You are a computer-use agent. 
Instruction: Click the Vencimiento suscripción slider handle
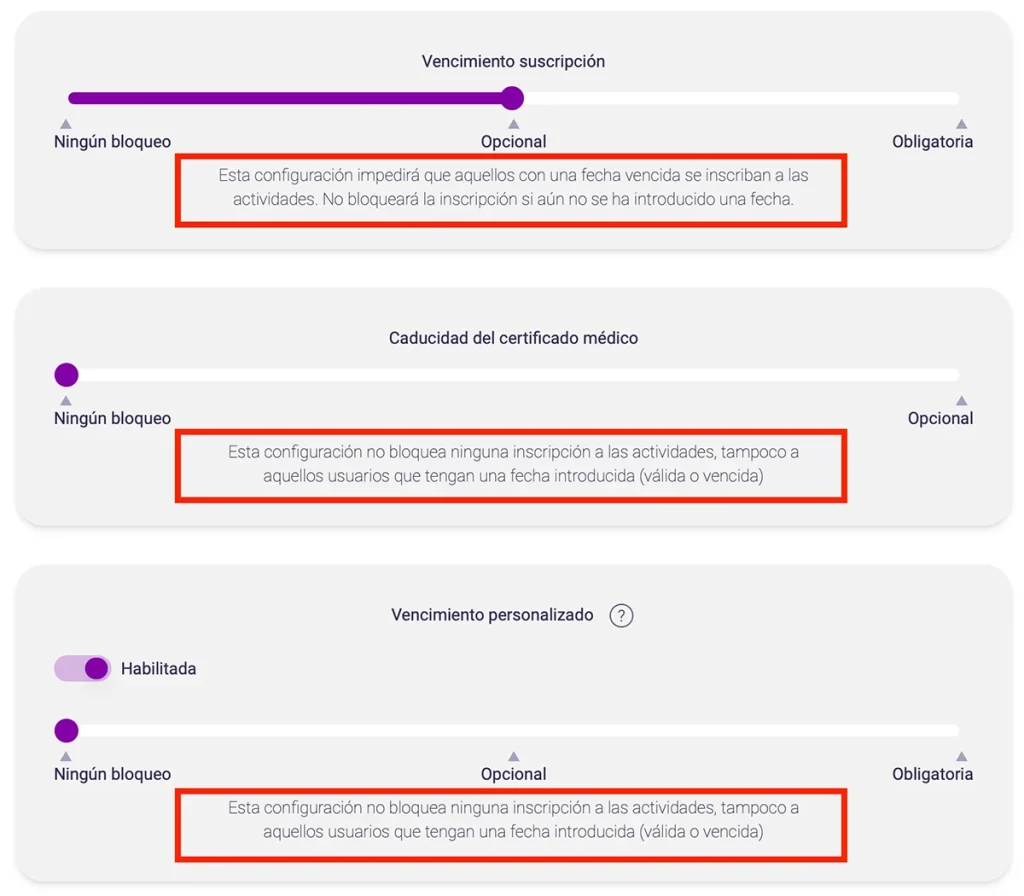tap(512, 98)
